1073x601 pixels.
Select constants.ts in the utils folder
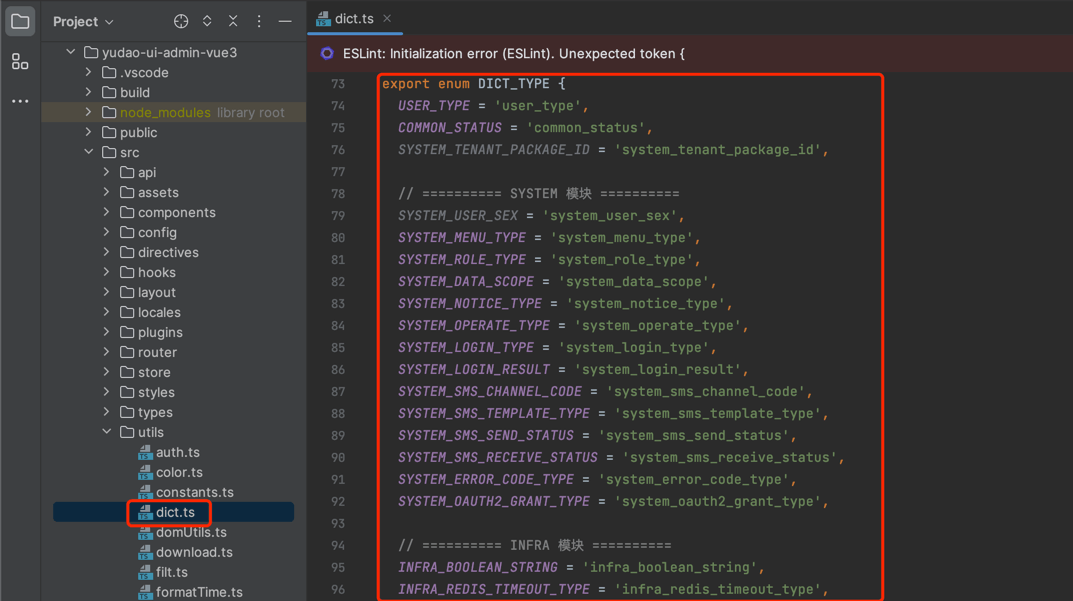(194, 492)
